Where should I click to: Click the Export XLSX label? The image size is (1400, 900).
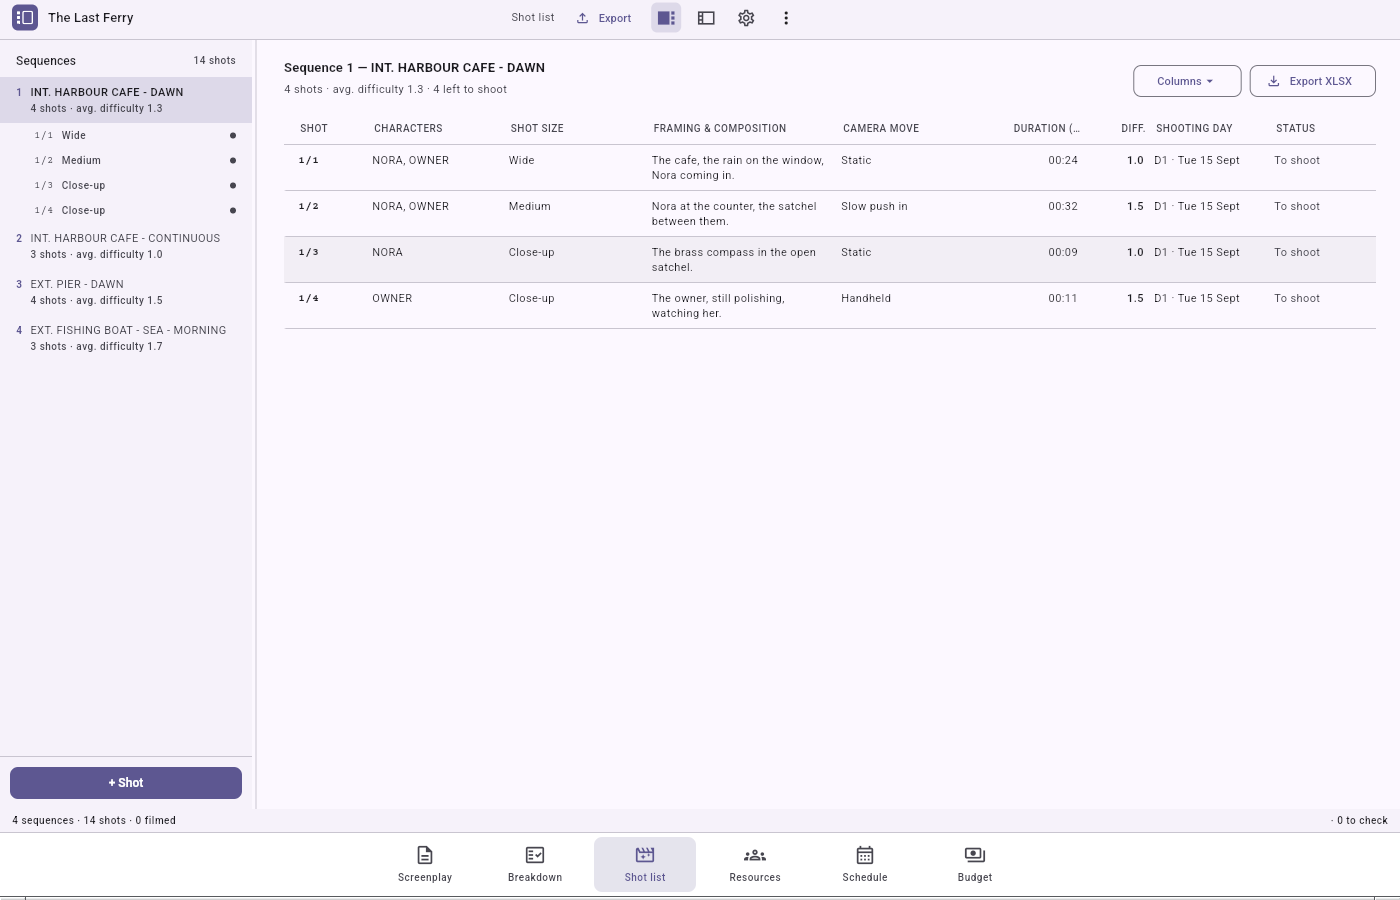click(x=1320, y=81)
